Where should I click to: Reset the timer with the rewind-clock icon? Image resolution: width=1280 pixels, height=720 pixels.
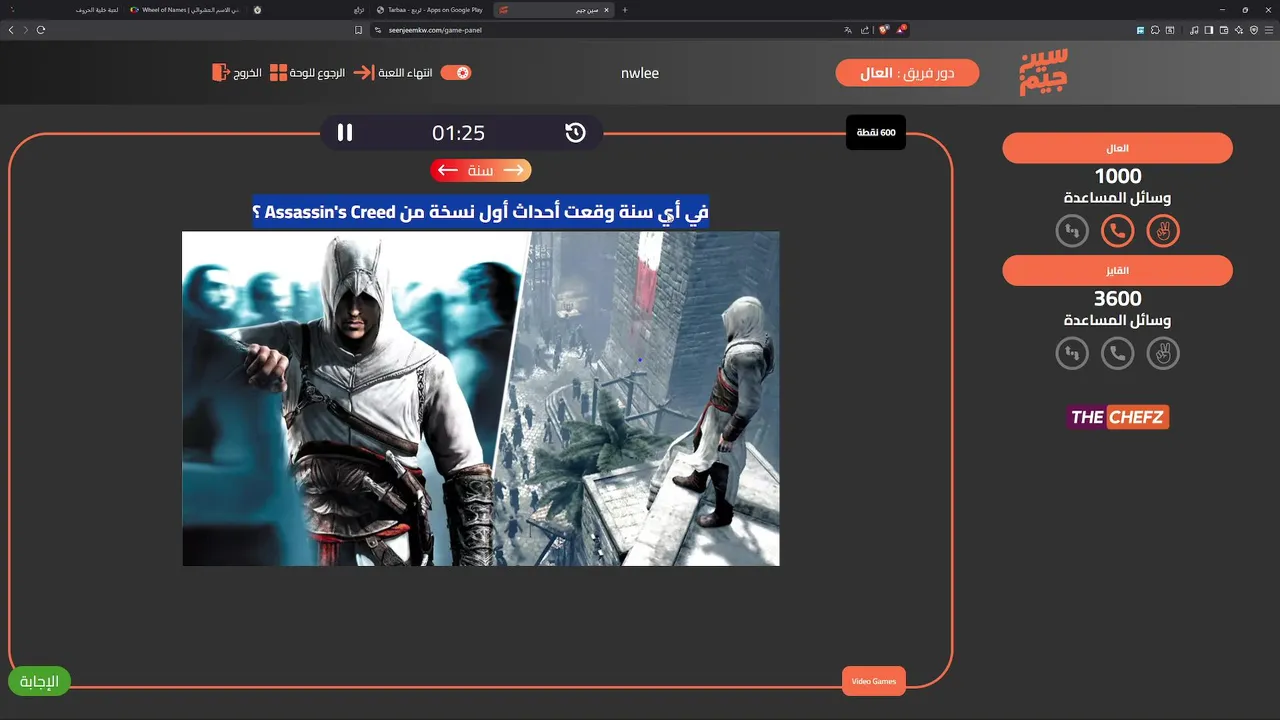pos(575,132)
